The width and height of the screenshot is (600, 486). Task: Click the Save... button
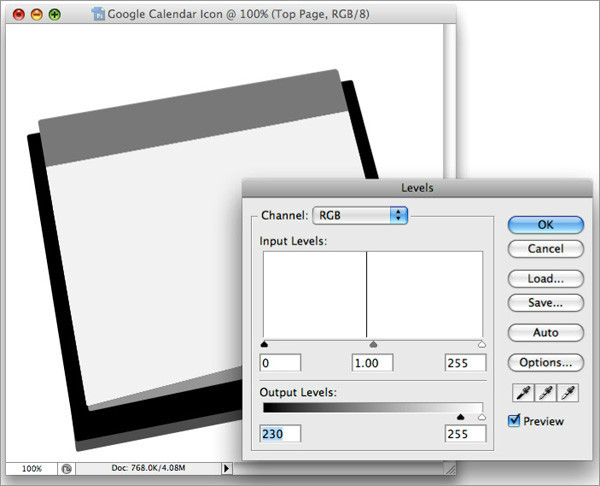(x=545, y=301)
